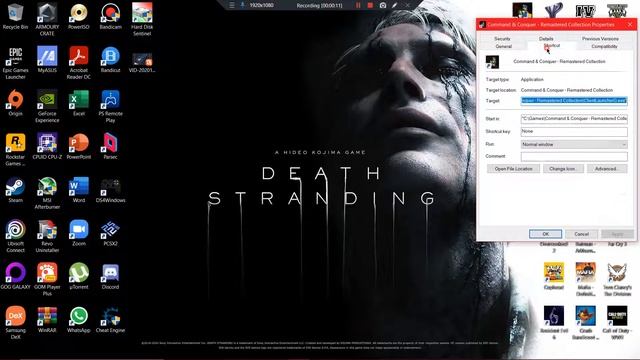Switch to the Security tab in Properties

click(502, 38)
